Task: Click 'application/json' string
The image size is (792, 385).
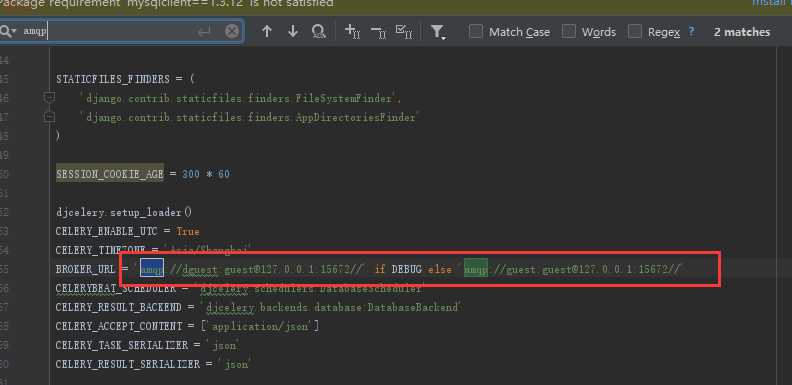Action: 260,326
